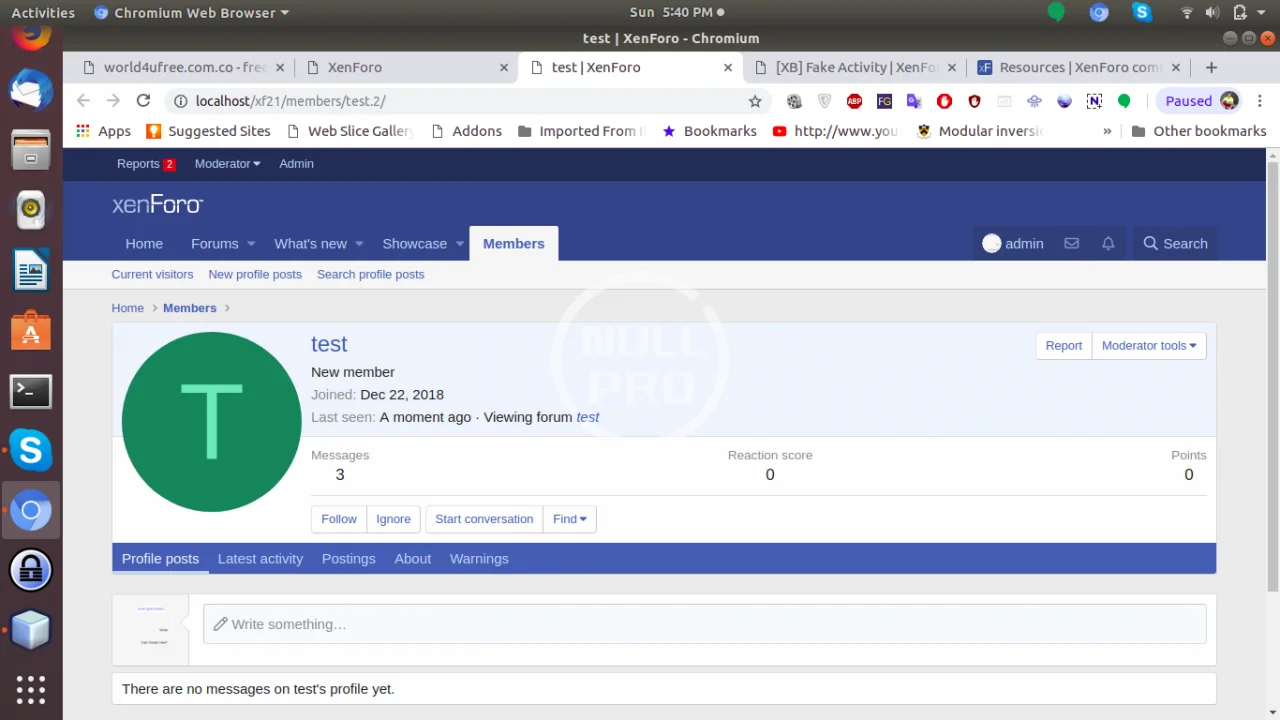Bookmark this page with star icon
Screen dimensions: 1280x720
click(x=755, y=101)
